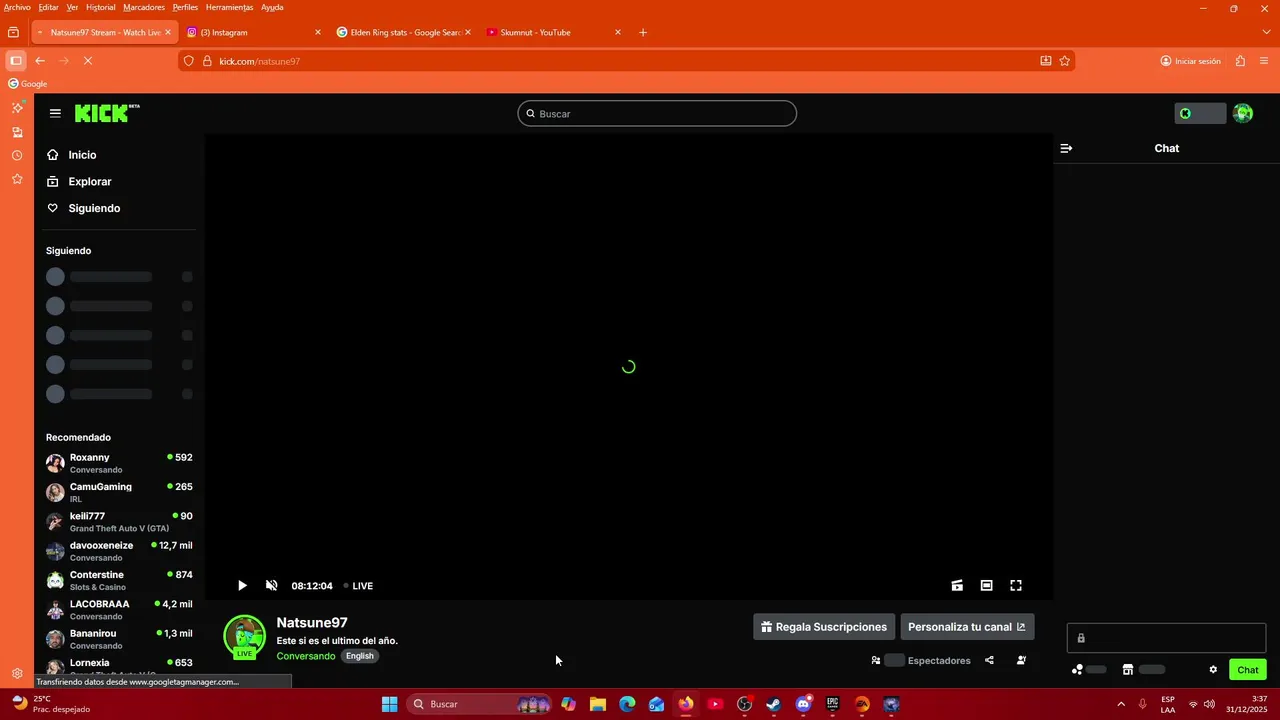Jump to LIVE in the player
Viewport: 1280px width, 720px height.
coord(358,586)
